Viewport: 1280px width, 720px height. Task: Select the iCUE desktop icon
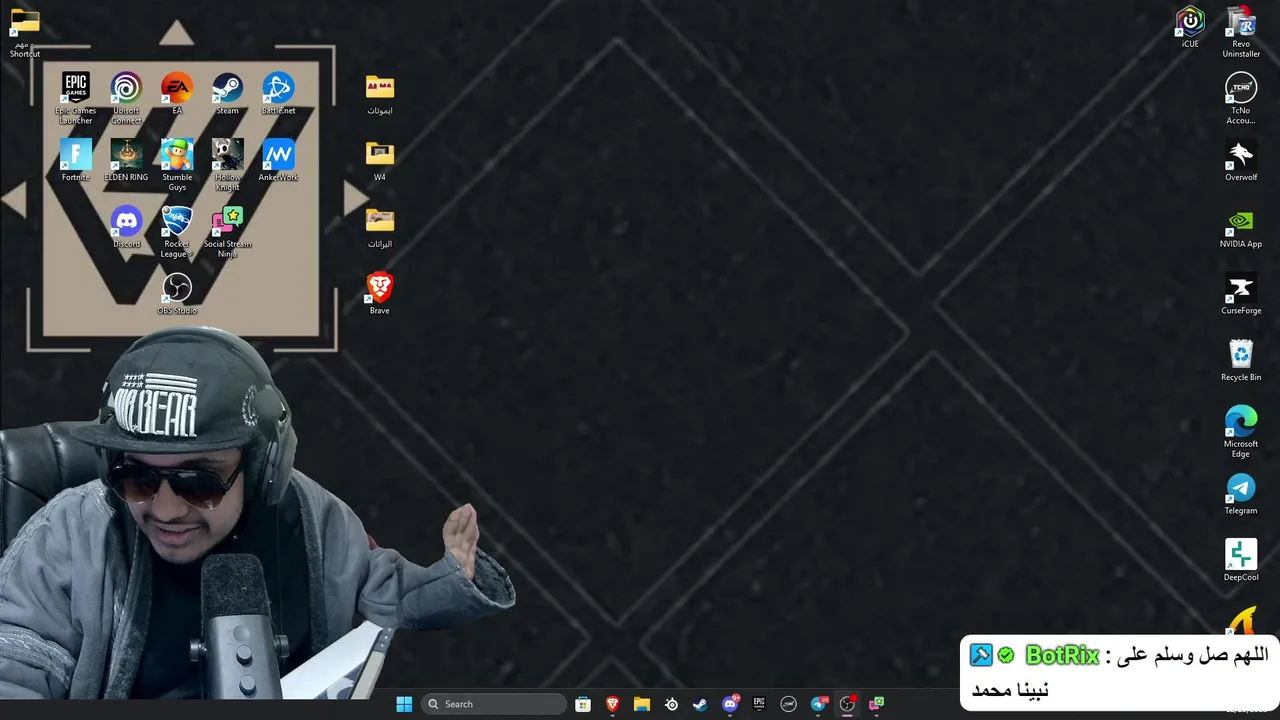tap(1190, 27)
